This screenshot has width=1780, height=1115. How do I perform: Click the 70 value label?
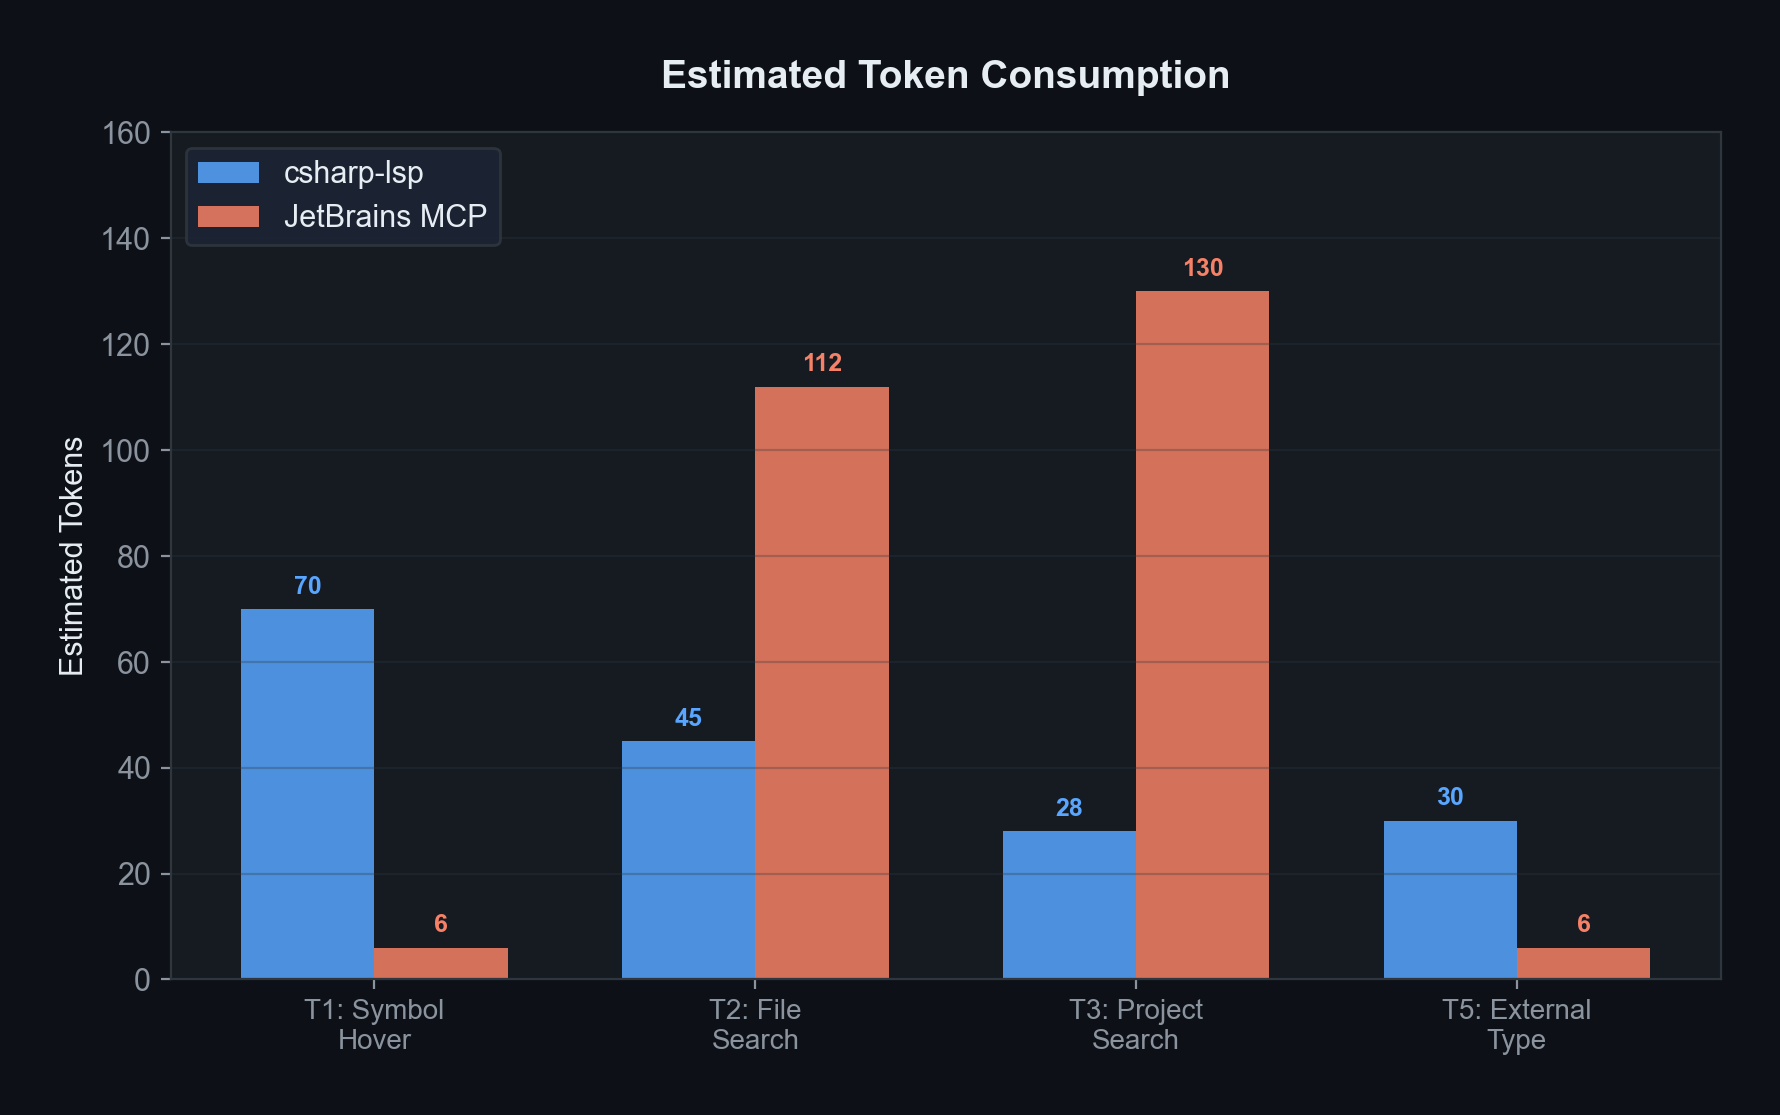point(307,586)
